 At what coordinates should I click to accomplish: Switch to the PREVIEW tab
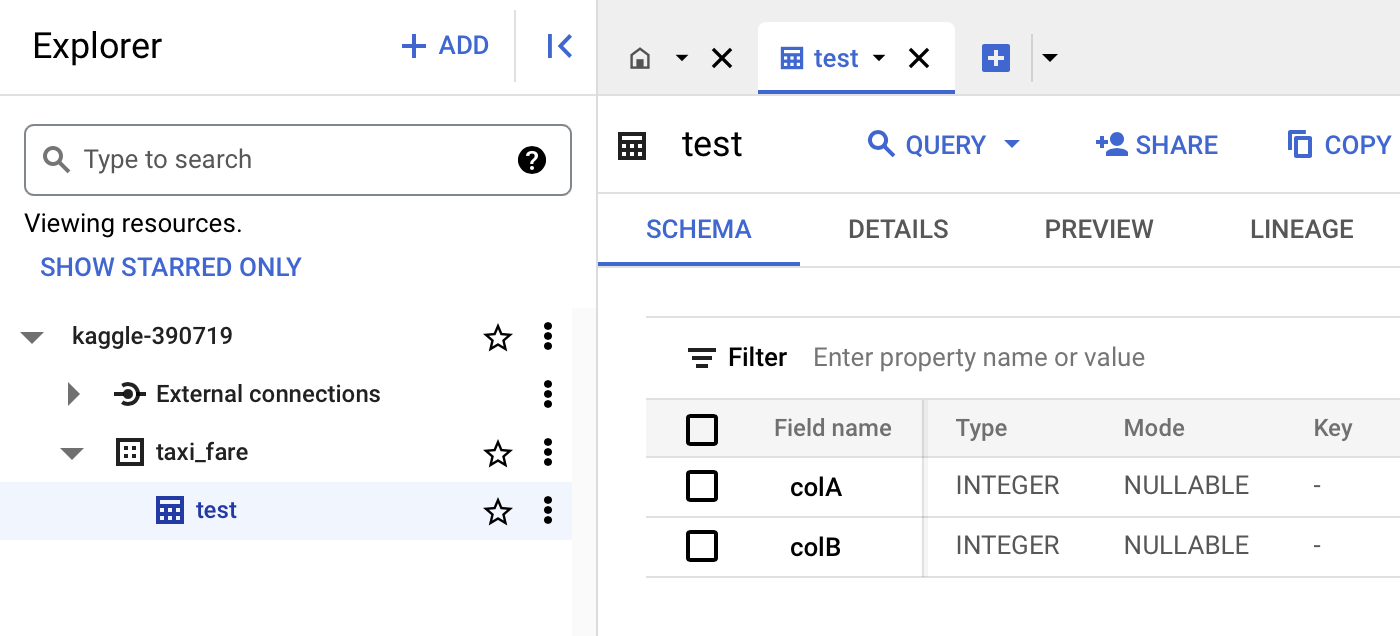(x=1098, y=230)
